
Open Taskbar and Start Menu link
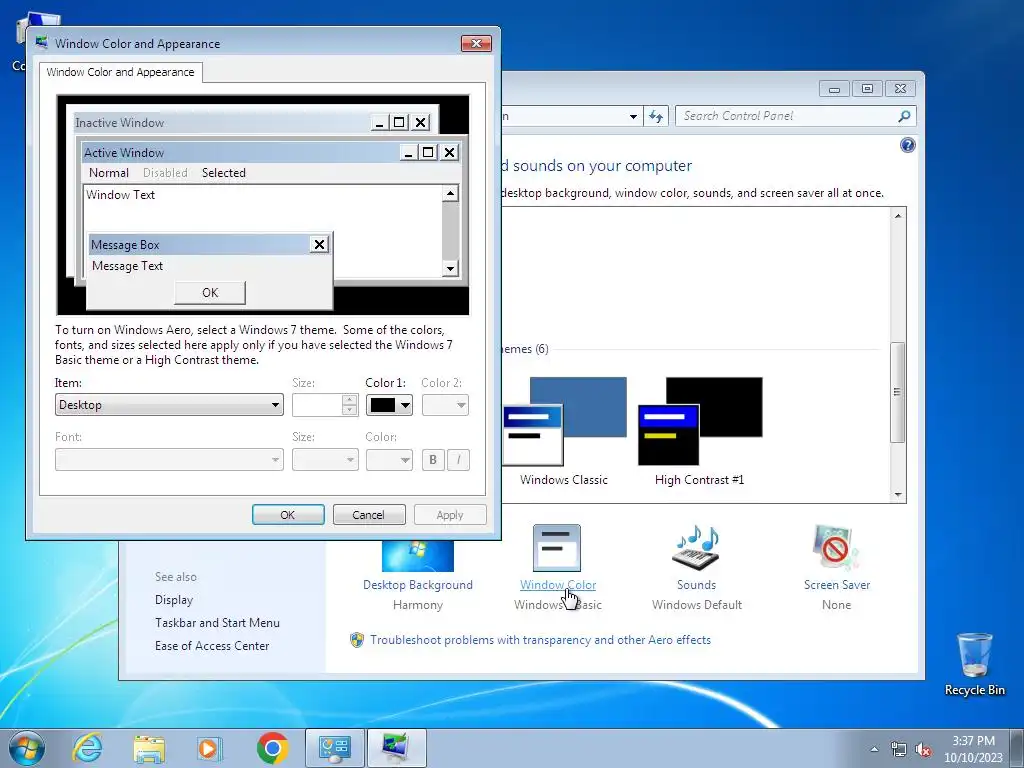[217, 623]
